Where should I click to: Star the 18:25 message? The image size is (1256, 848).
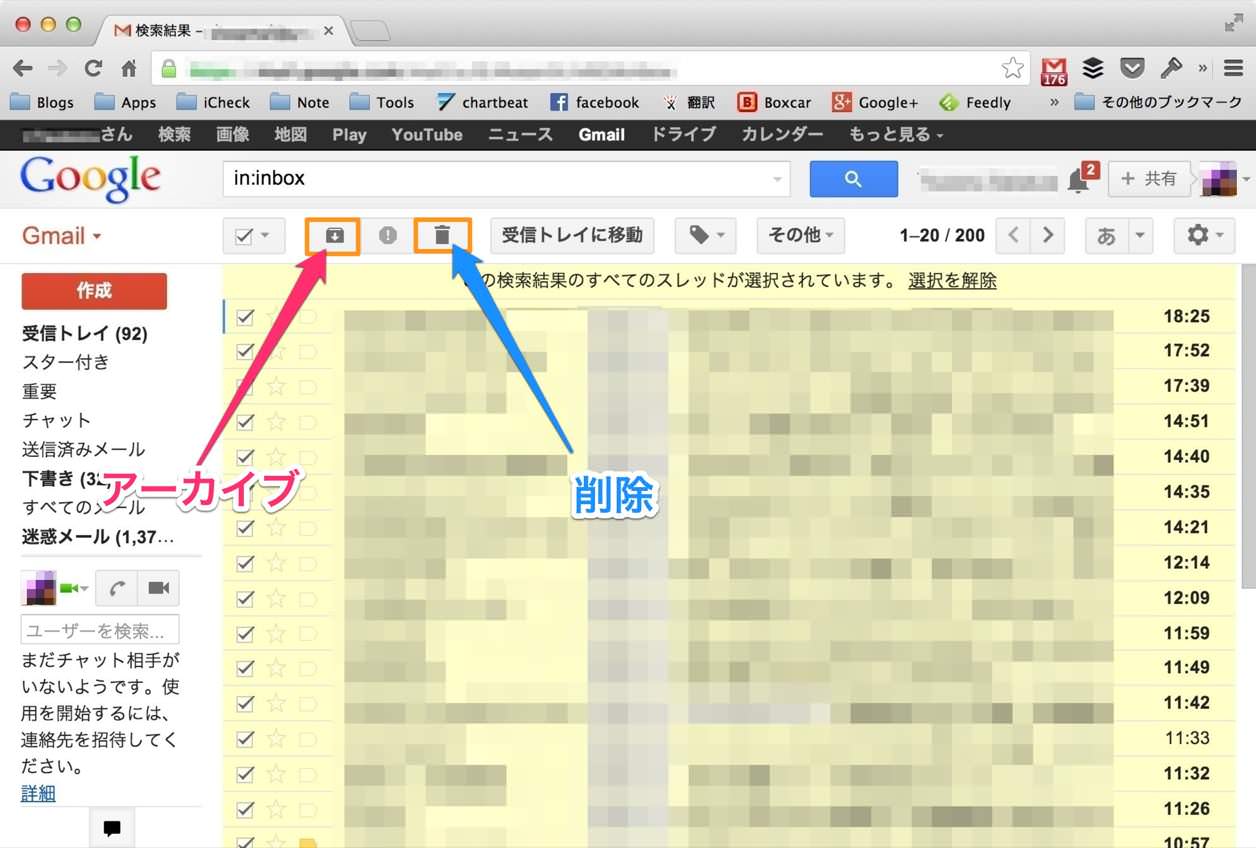(276, 317)
